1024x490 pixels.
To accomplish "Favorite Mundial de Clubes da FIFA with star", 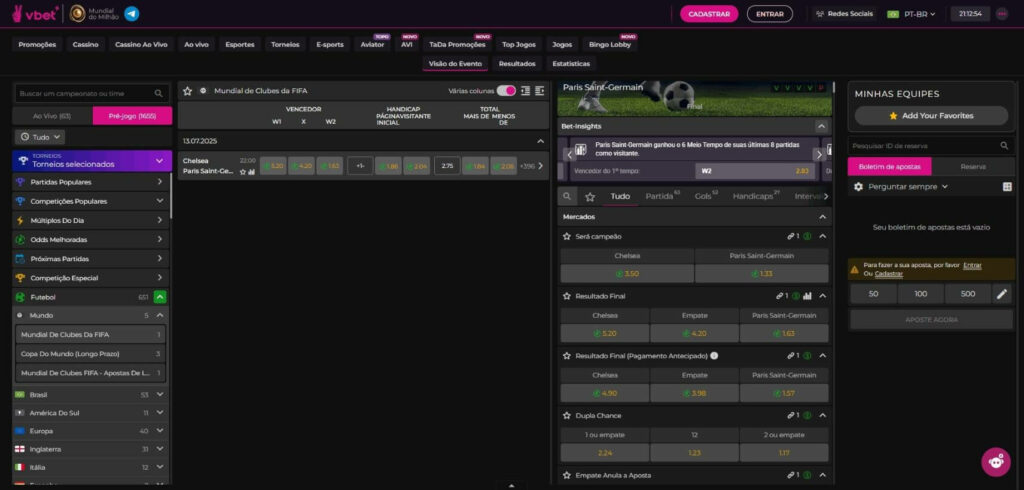I will [x=187, y=91].
